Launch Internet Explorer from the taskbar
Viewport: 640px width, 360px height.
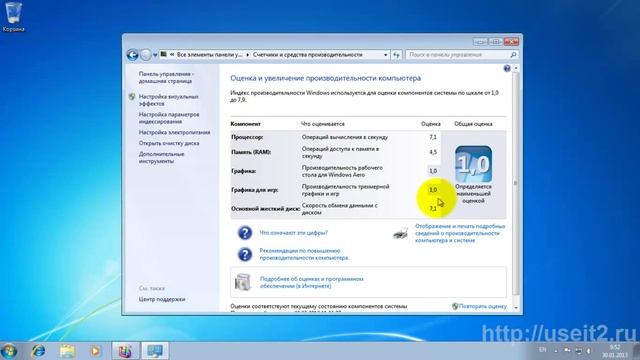39,351
